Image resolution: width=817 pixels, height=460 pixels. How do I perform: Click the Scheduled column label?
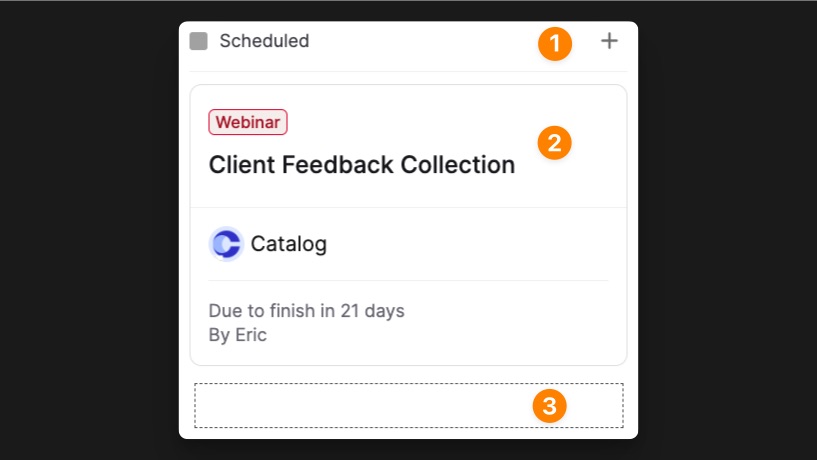(264, 41)
